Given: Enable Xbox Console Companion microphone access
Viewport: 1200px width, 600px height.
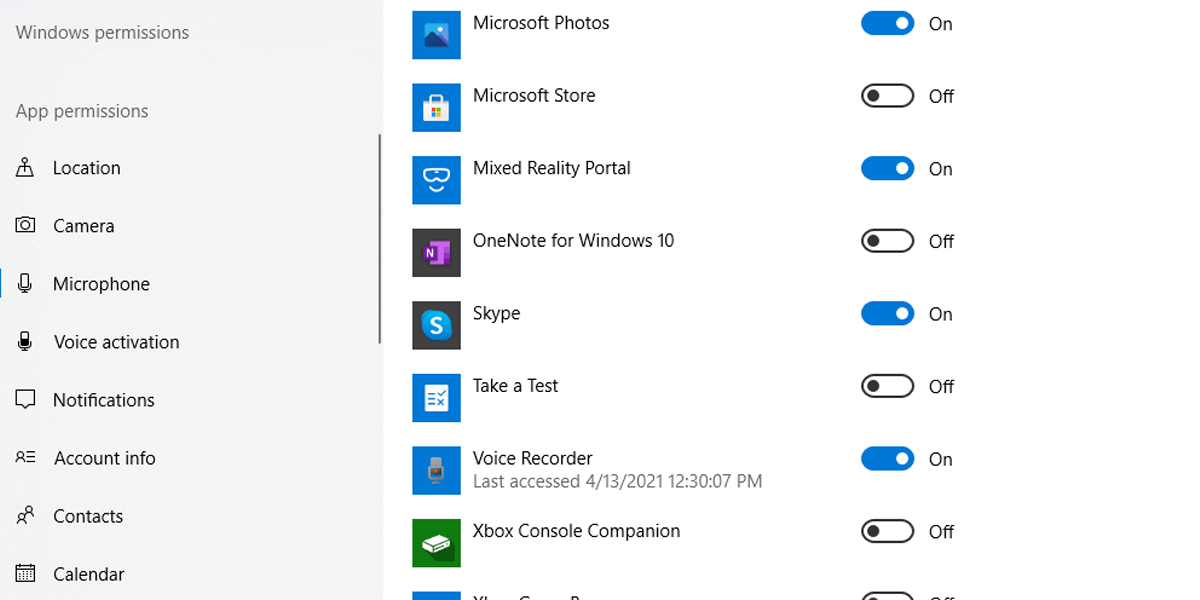Looking at the screenshot, I should tap(886, 531).
